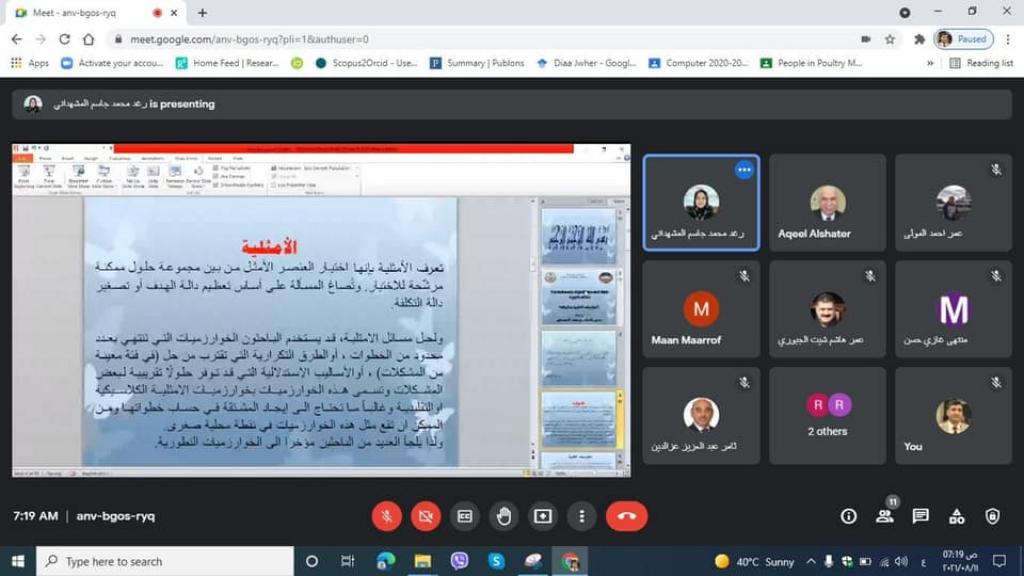Toggle closed captions on
This screenshot has height=576, width=1024.
coord(465,516)
